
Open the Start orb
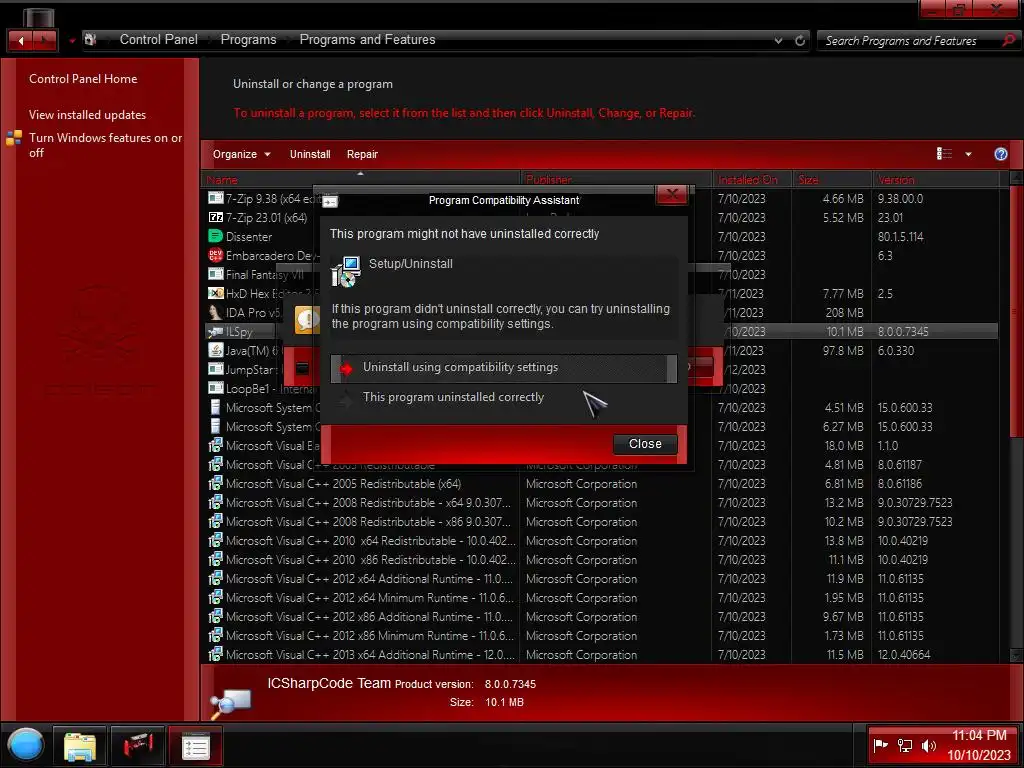pos(26,745)
